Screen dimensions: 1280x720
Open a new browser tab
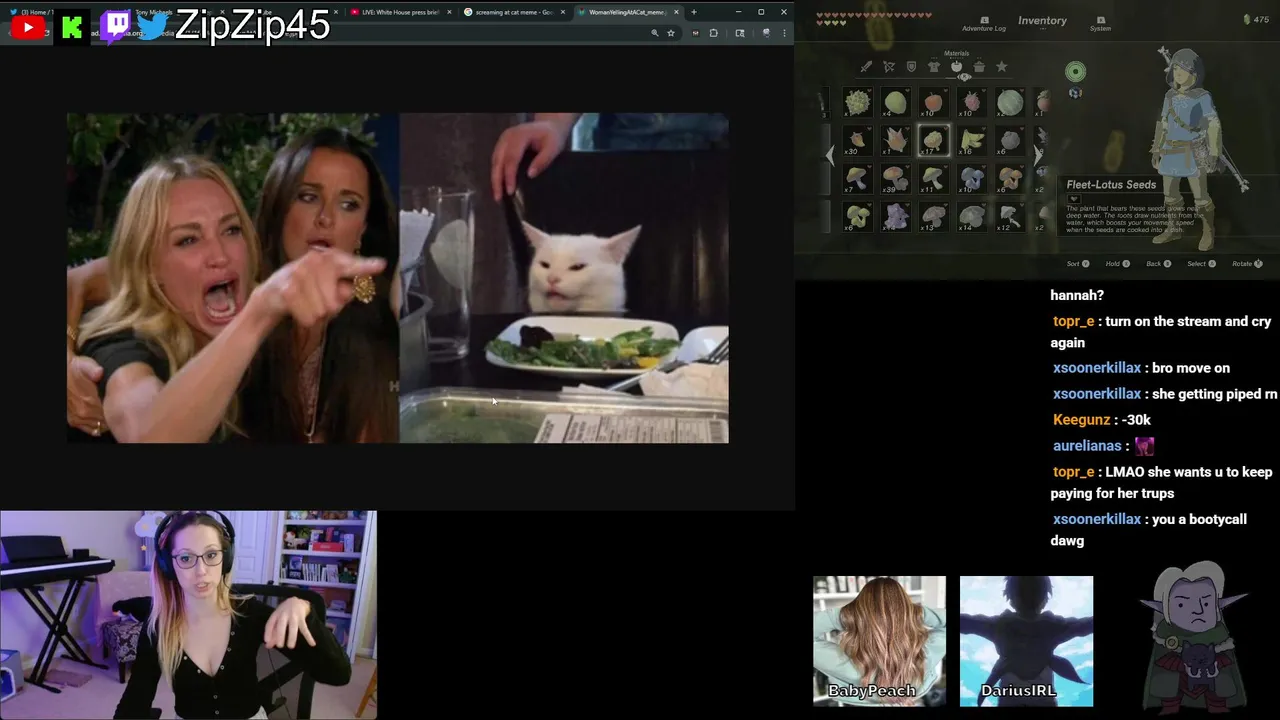694,12
